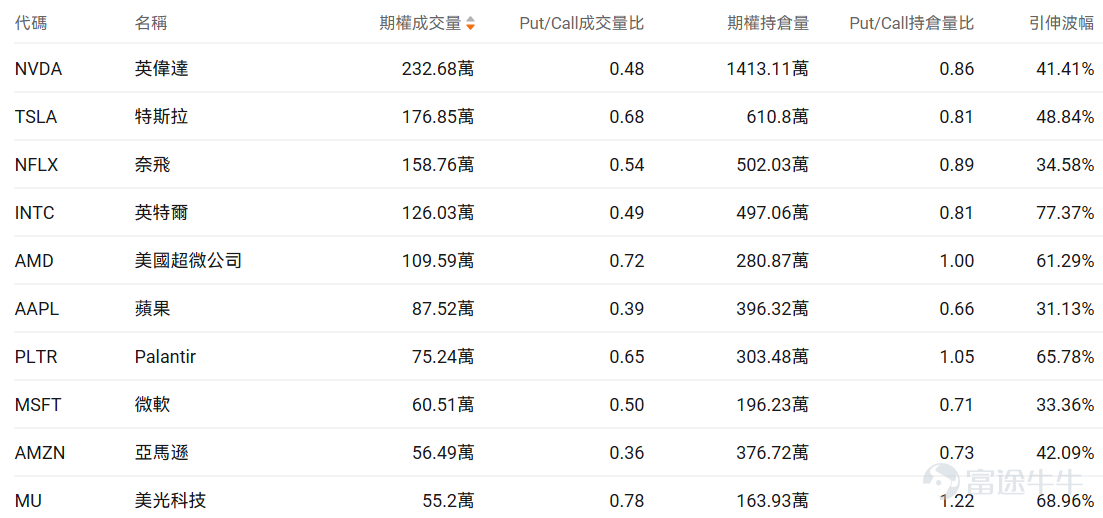Select the volume value 176.85萬
This screenshot has height=518, width=1103.
coord(438,117)
